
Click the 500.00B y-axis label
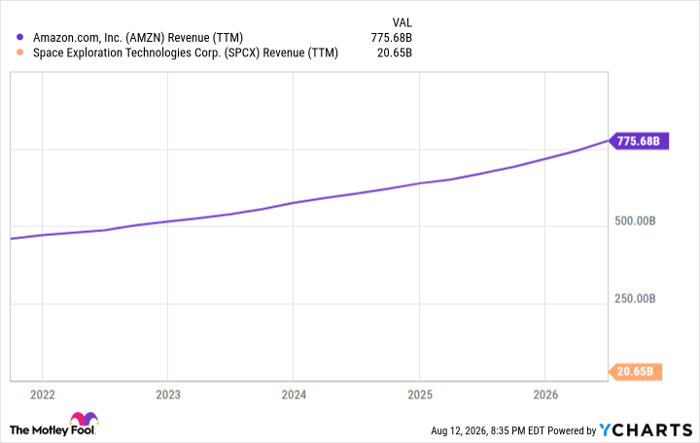pyautogui.click(x=635, y=221)
